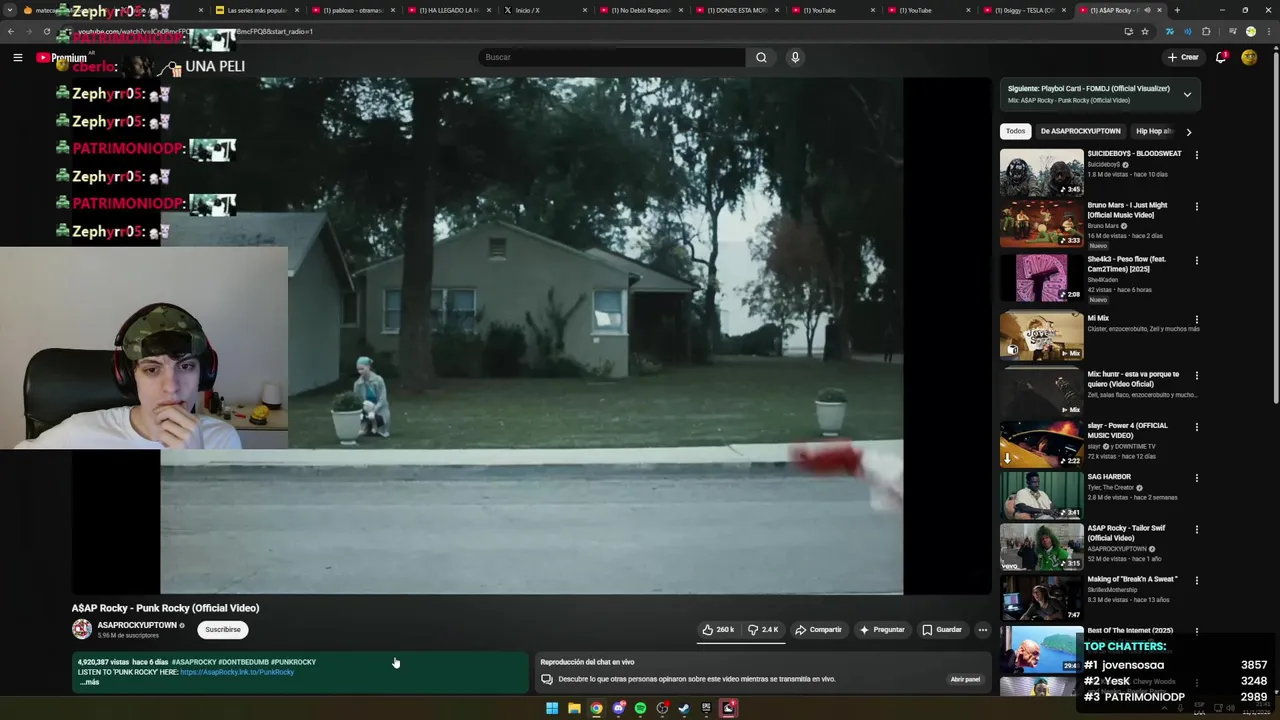
Task: Open the Tyler, The Creator channel name
Action: (x=1110, y=488)
